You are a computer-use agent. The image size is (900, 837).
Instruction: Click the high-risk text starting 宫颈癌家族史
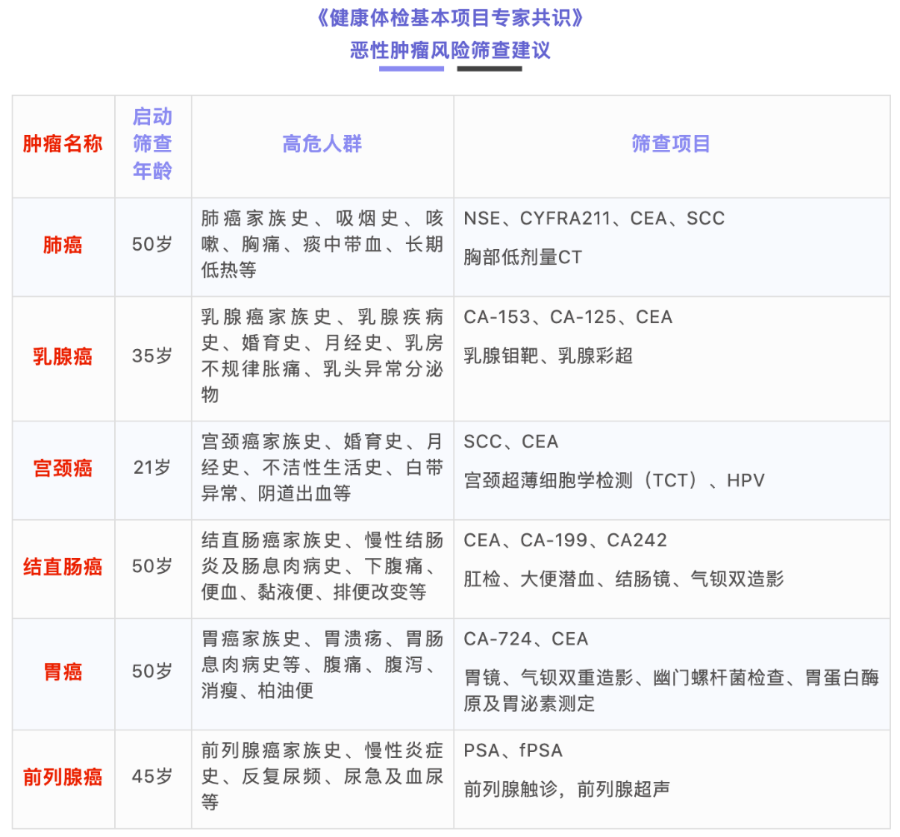[x=322, y=467]
